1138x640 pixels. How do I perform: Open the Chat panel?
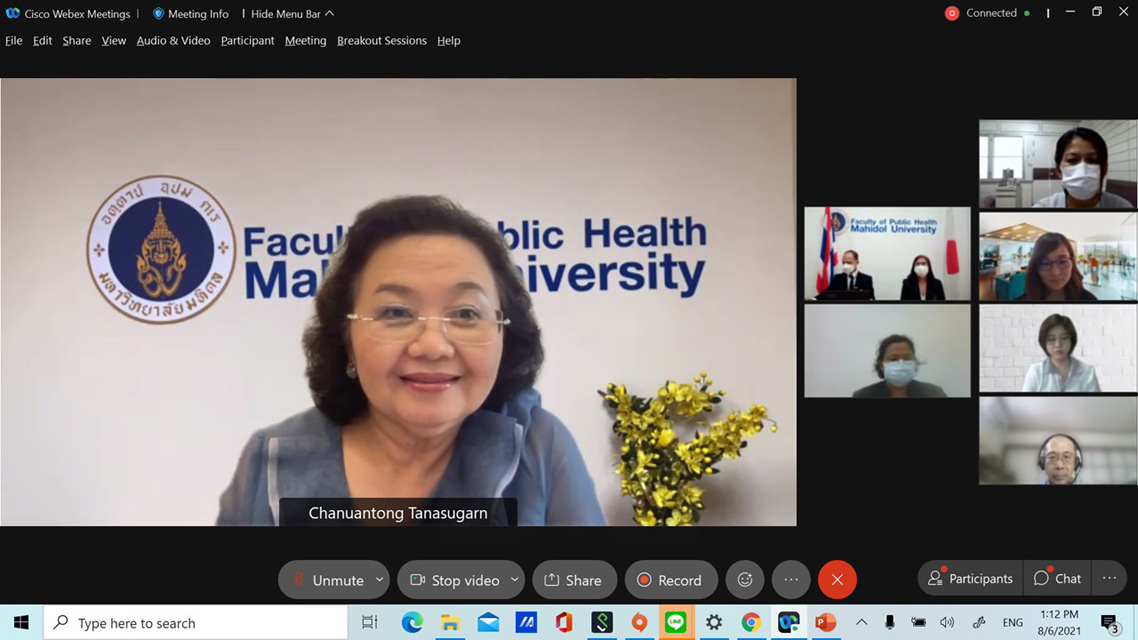coord(1057,578)
